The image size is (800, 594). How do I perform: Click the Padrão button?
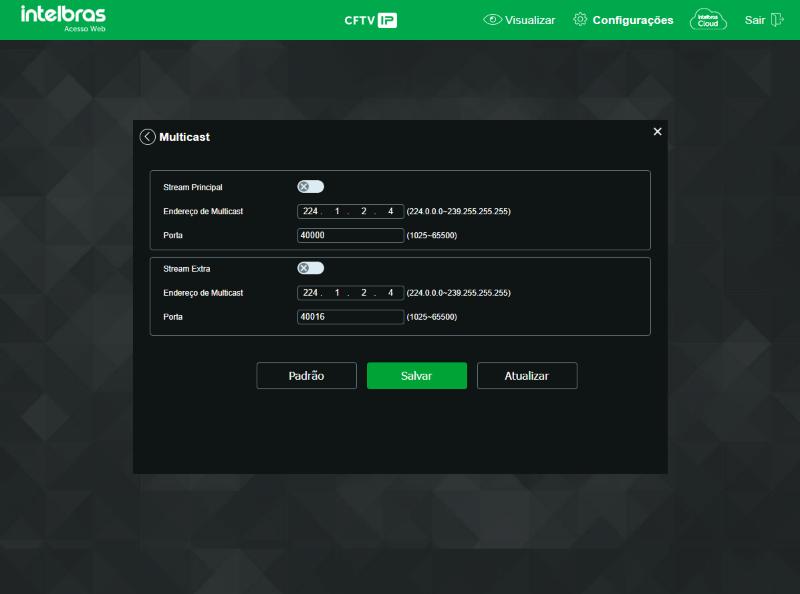tap(306, 376)
